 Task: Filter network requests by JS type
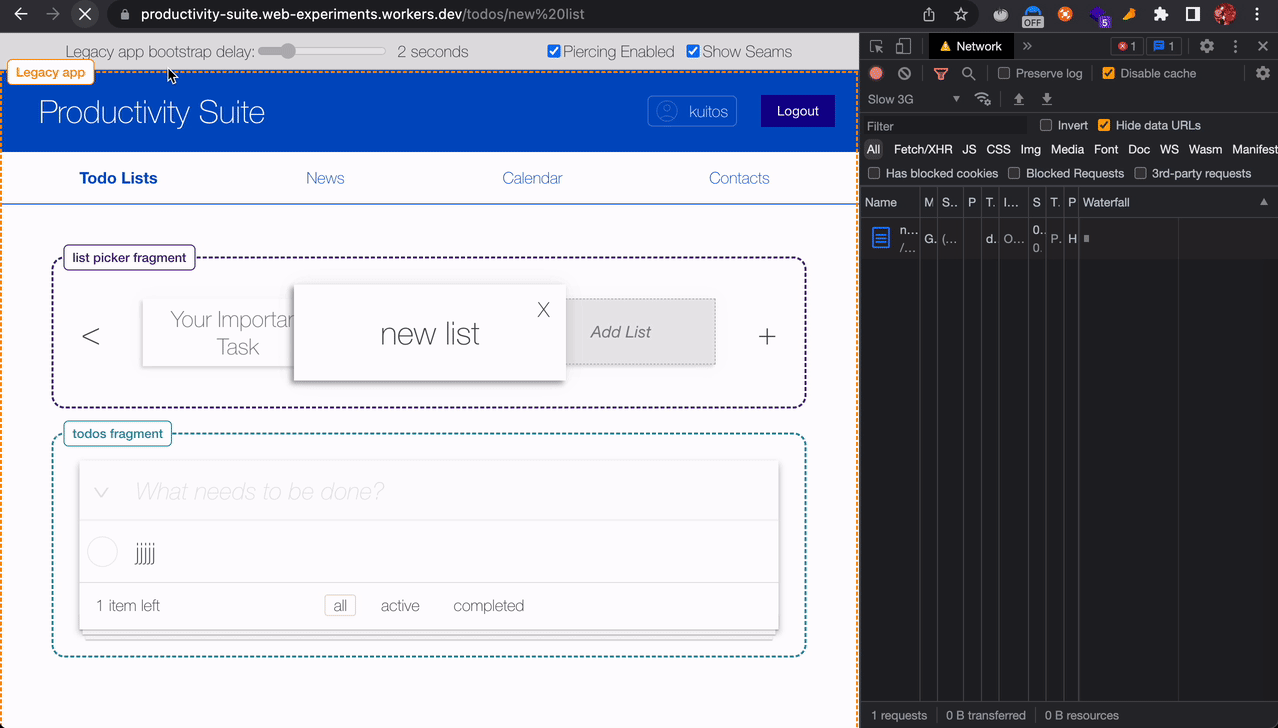point(969,149)
